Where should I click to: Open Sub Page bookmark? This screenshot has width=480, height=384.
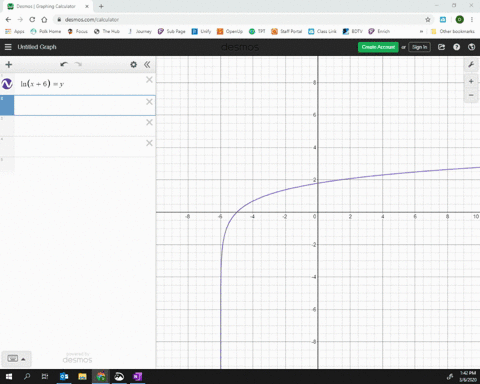tap(172, 31)
